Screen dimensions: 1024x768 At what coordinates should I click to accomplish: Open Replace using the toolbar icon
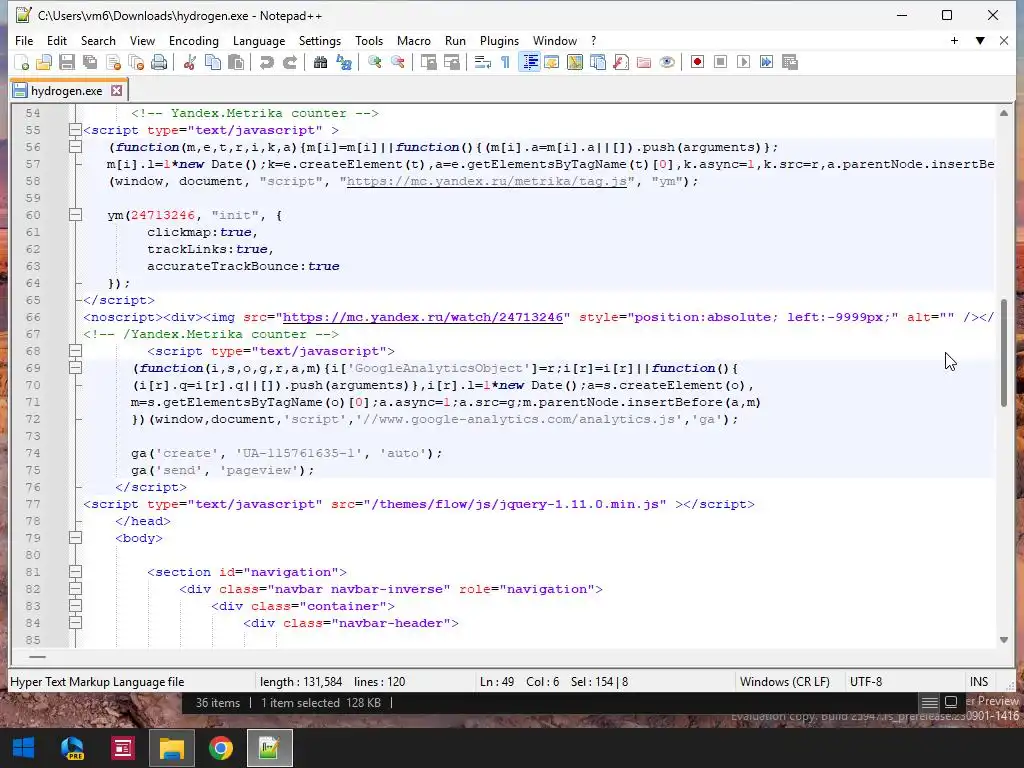click(344, 62)
